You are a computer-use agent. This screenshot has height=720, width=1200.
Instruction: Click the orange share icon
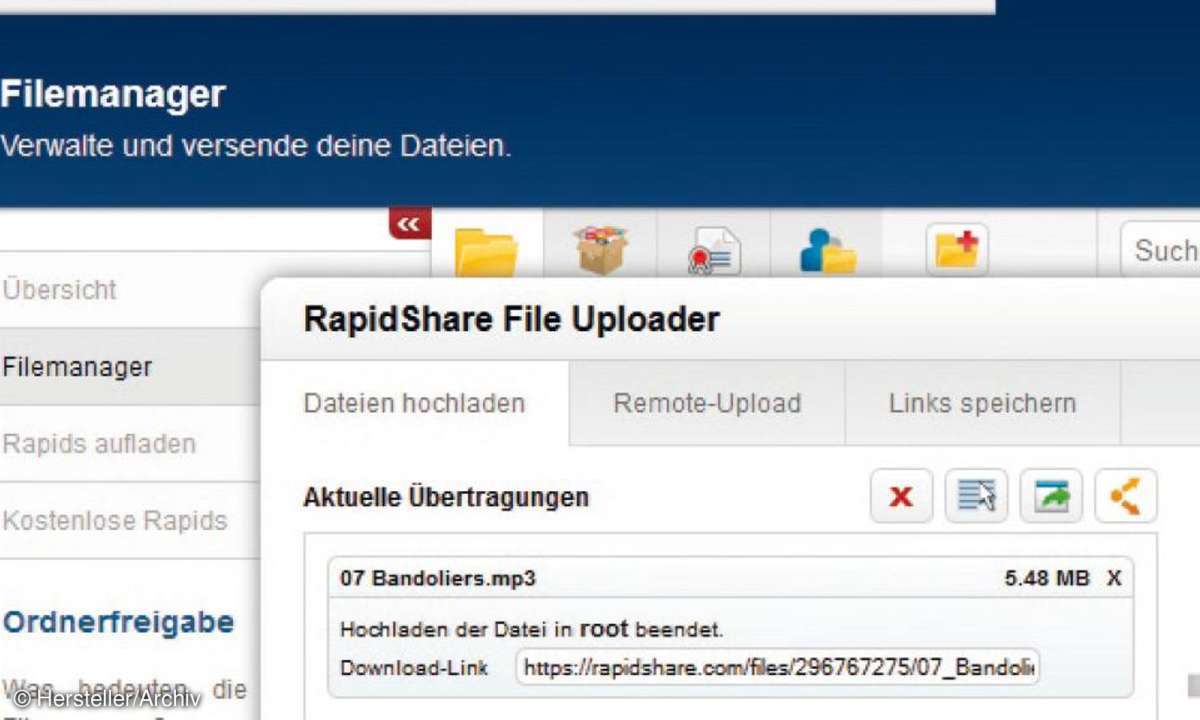(1126, 496)
